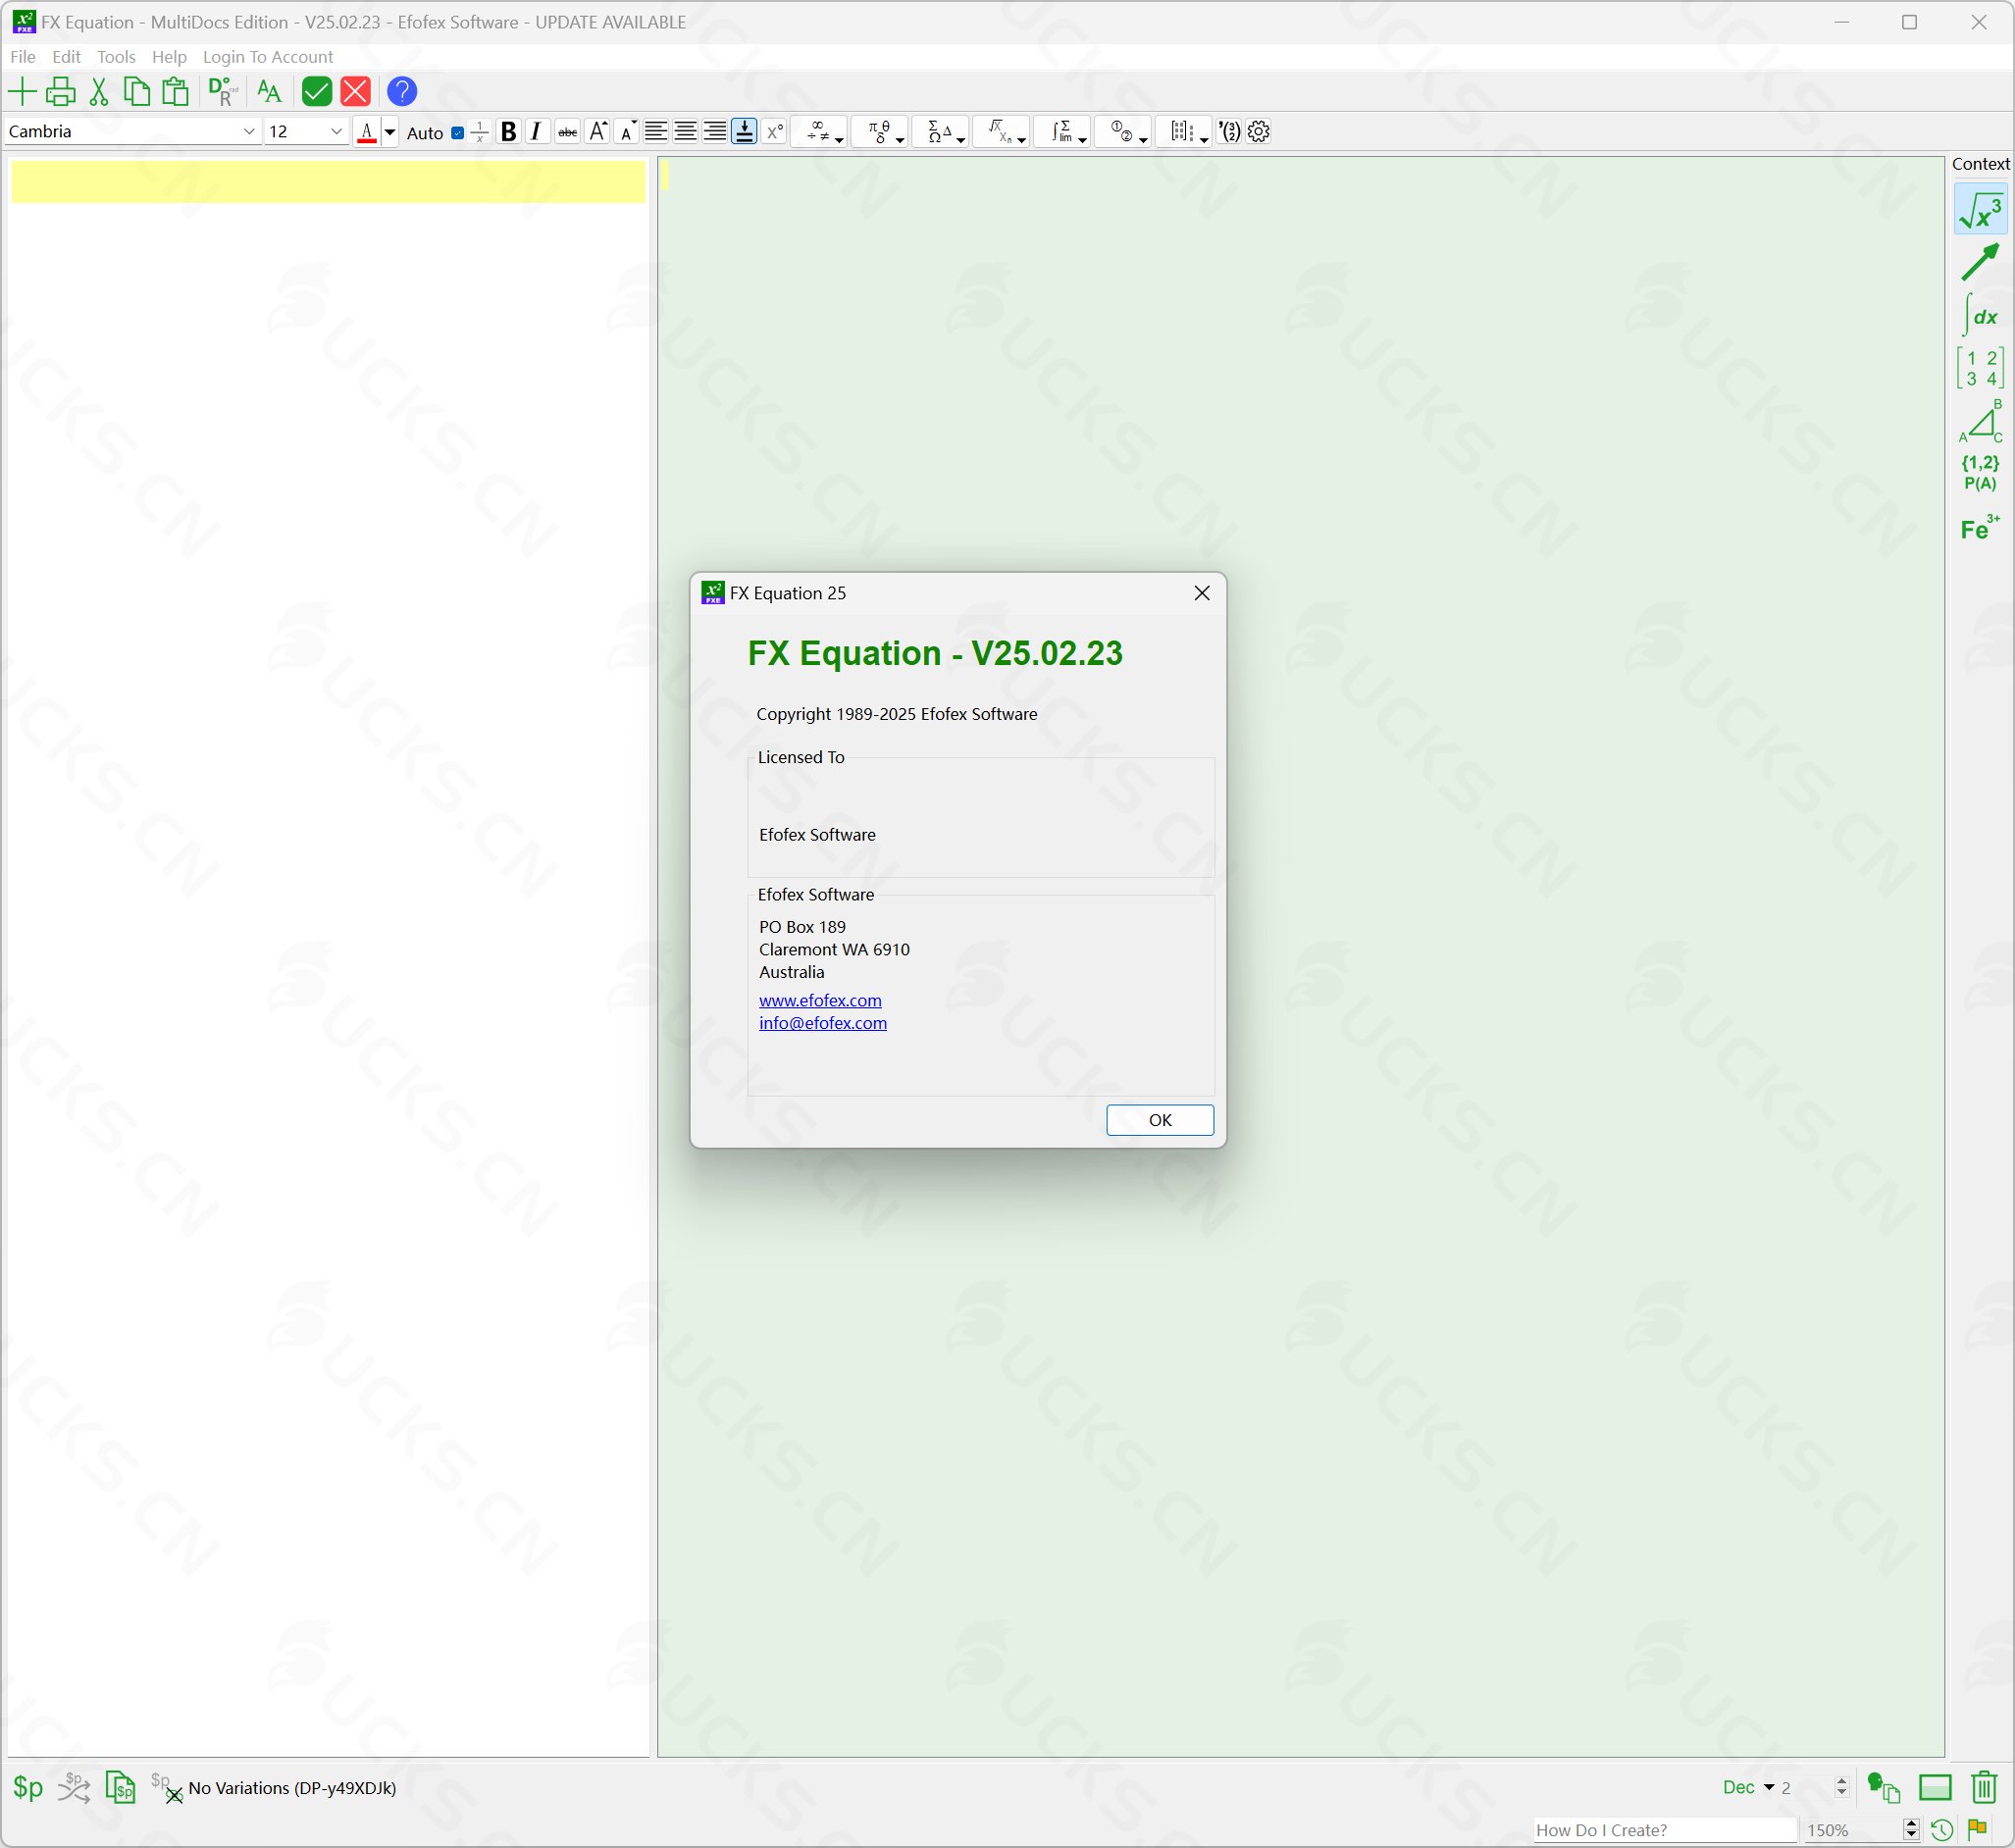
Task: Click Login To Account menu item
Action: click(x=268, y=57)
